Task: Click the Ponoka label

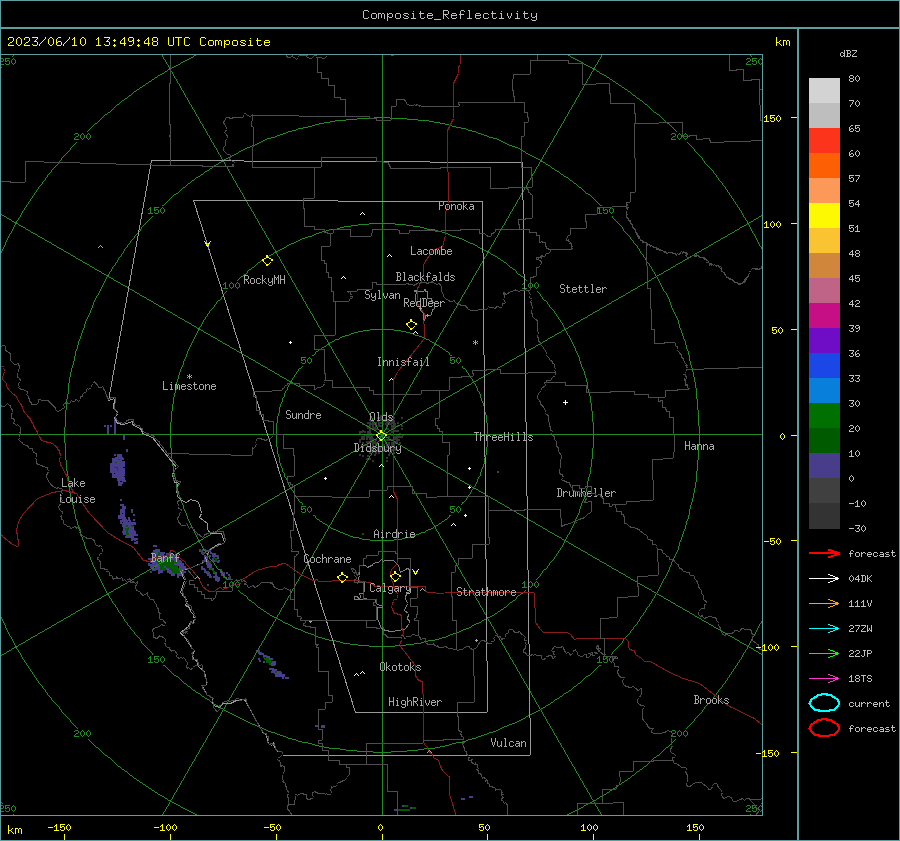Action: [456, 206]
